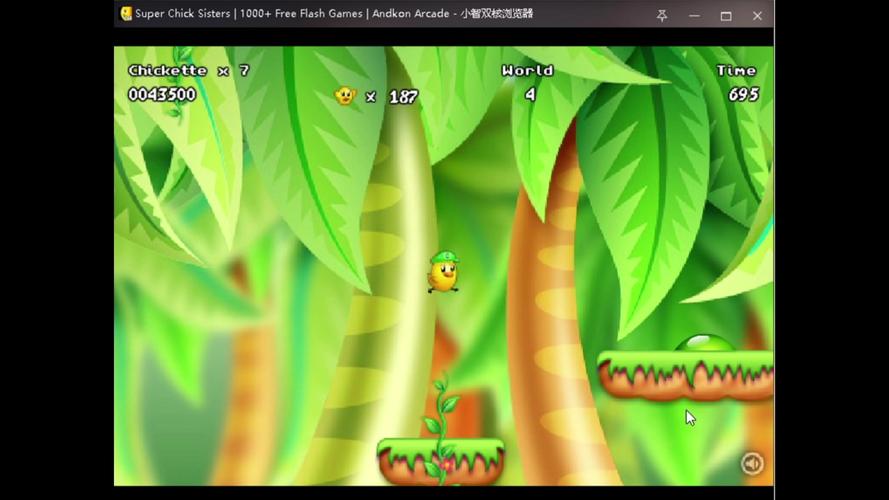Click the 695 timer value
This screenshot has height=500, width=889.
click(743, 95)
